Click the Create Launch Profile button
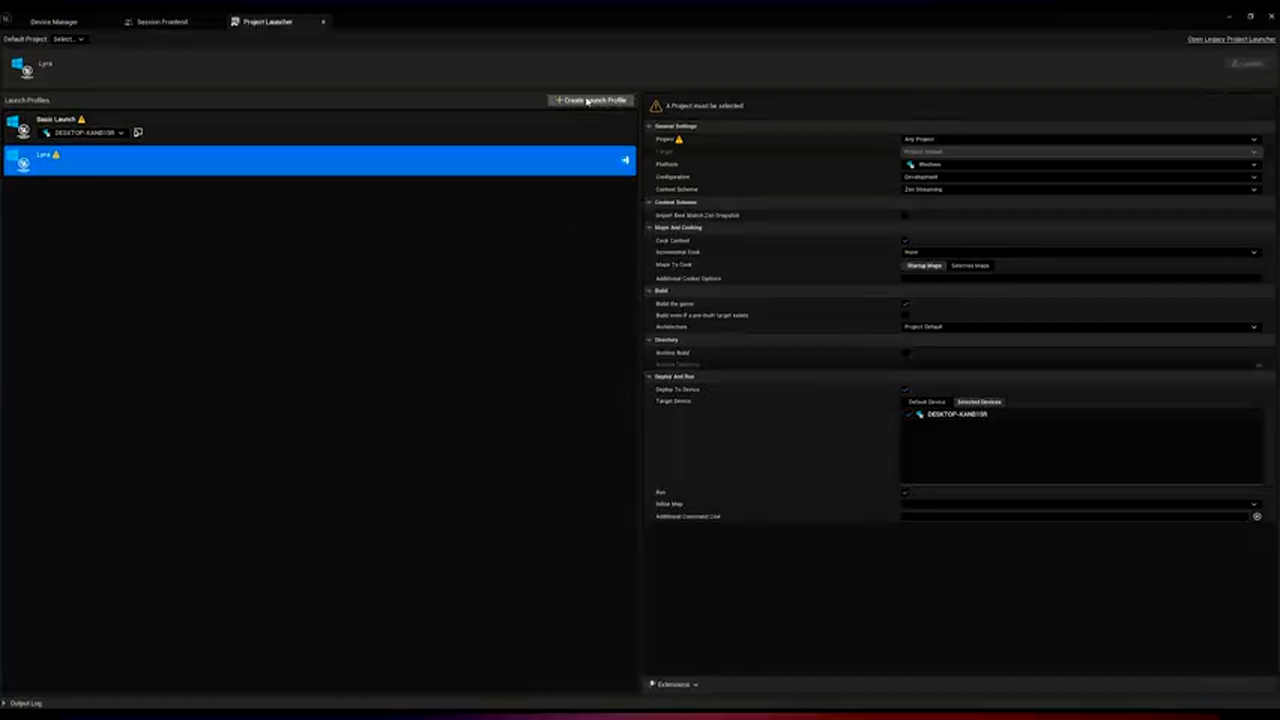The height and width of the screenshot is (720, 1280). pyautogui.click(x=590, y=100)
